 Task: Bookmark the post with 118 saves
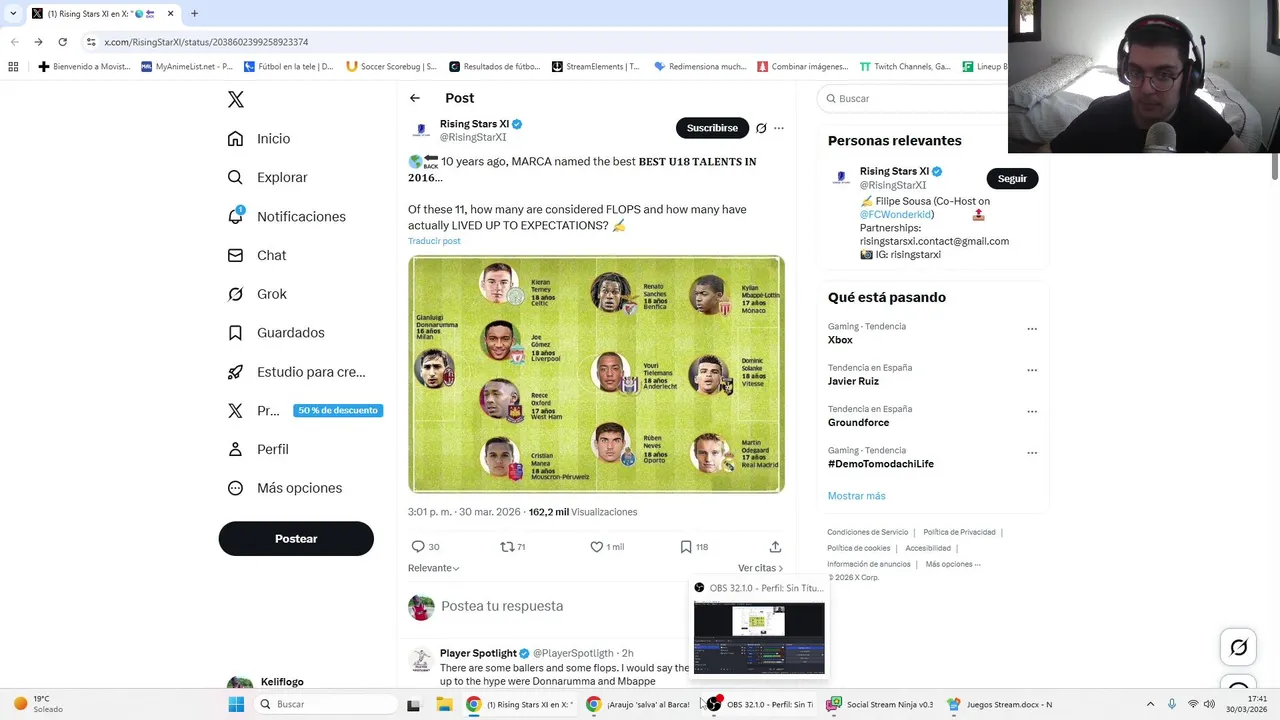point(686,547)
